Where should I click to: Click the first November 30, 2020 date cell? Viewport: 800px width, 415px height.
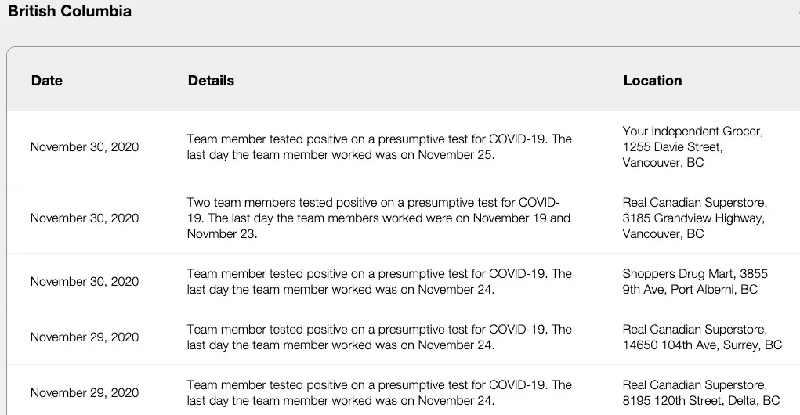point(84,147)
